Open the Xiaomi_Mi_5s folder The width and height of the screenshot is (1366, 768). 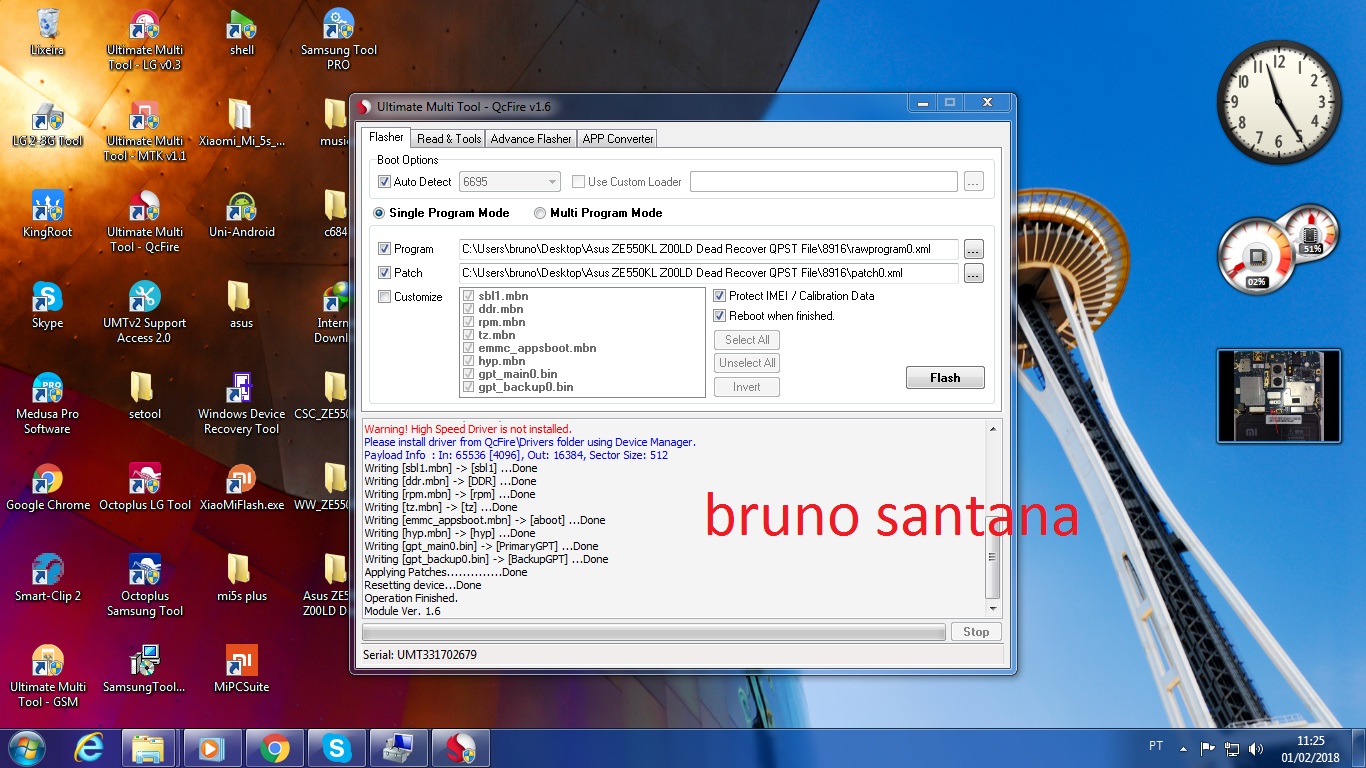pos(242,123)
